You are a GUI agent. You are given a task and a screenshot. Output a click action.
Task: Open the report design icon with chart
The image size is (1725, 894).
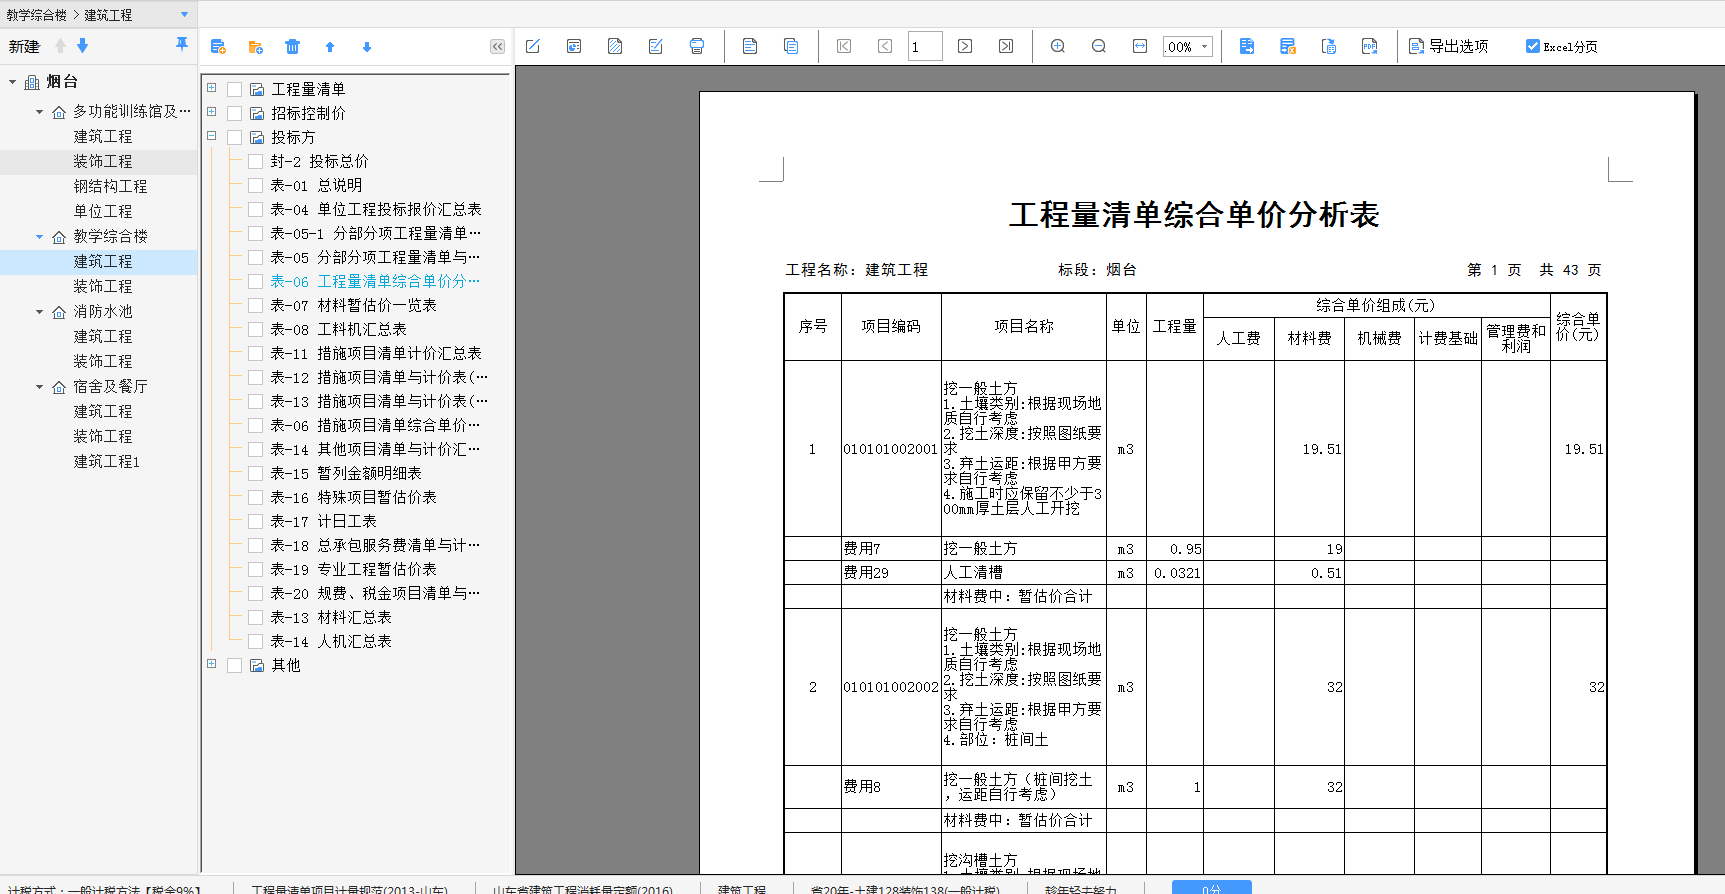tap(574, 46)
